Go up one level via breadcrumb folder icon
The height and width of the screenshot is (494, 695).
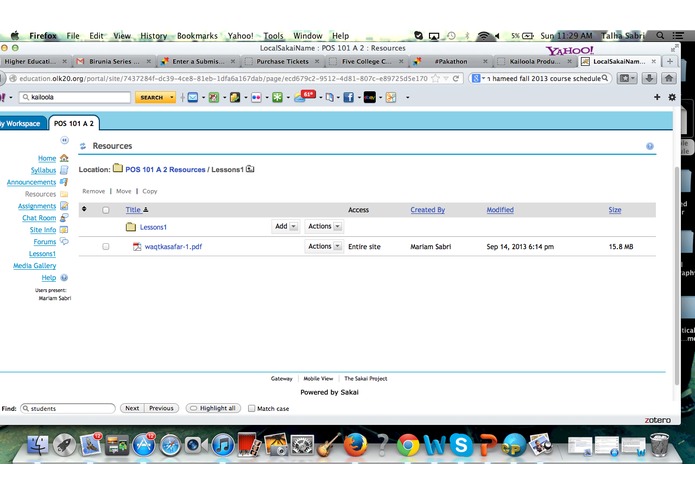250,169
